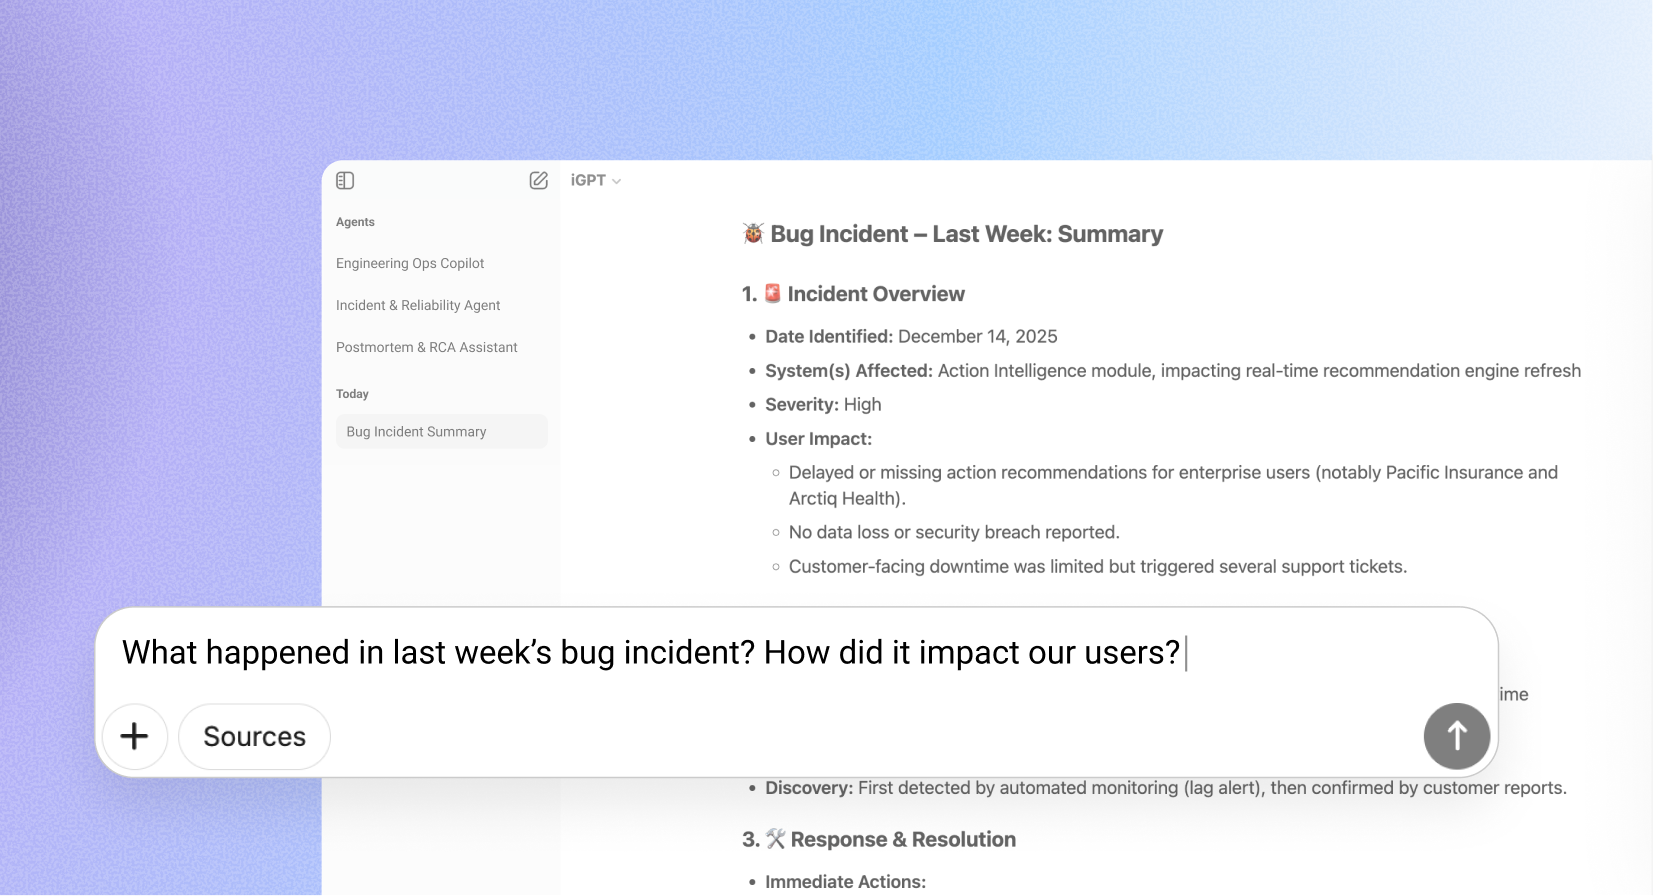Click the tools emoji beside Response & Resolution
This screenshot has height=896, width=1653.
point(776,839)
